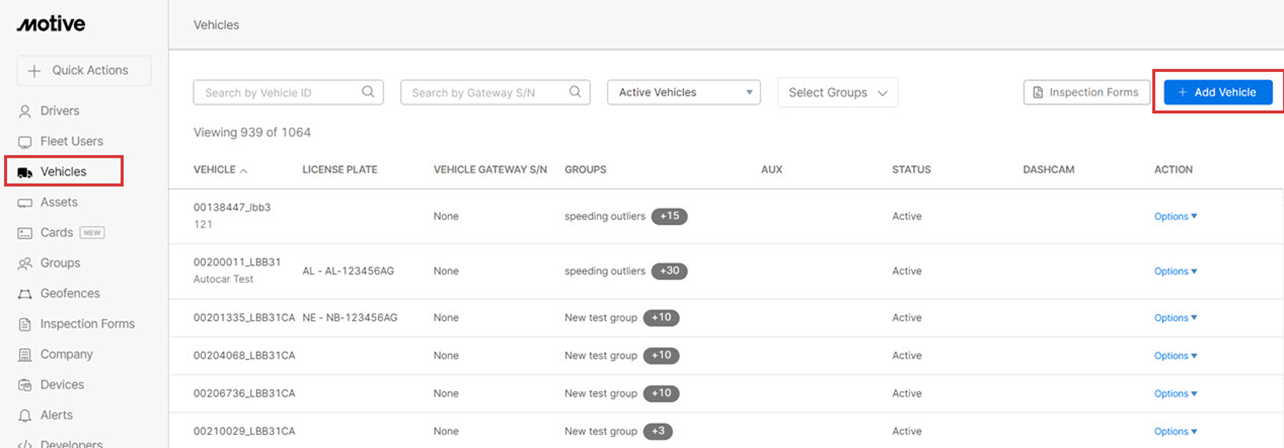Click the Vehicles page title

coord(216,24)
